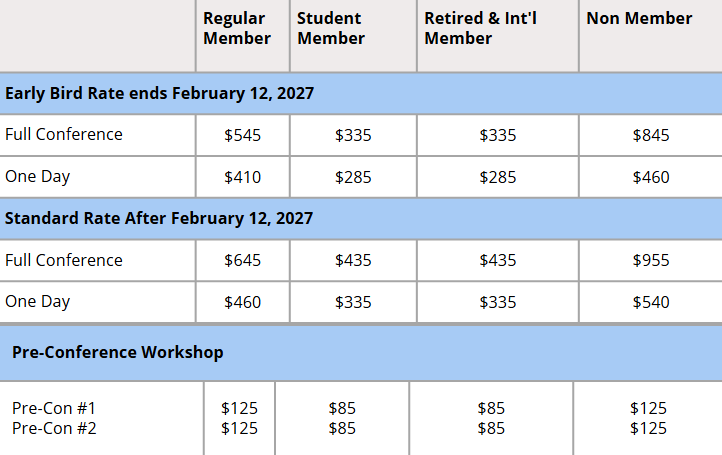This screenshot has width=722, height=455.
Task: Click the Standard Rate After February 12 heading
Action: [x=159, y=218]
